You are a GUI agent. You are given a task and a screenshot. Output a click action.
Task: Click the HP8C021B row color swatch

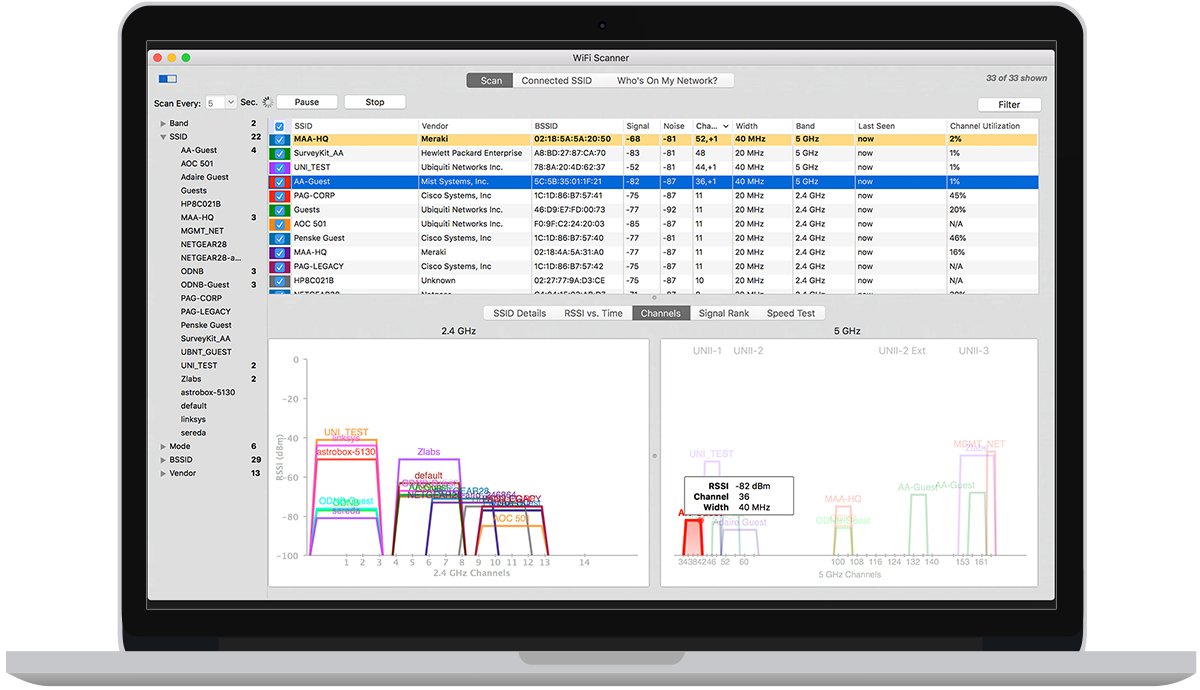279,281
